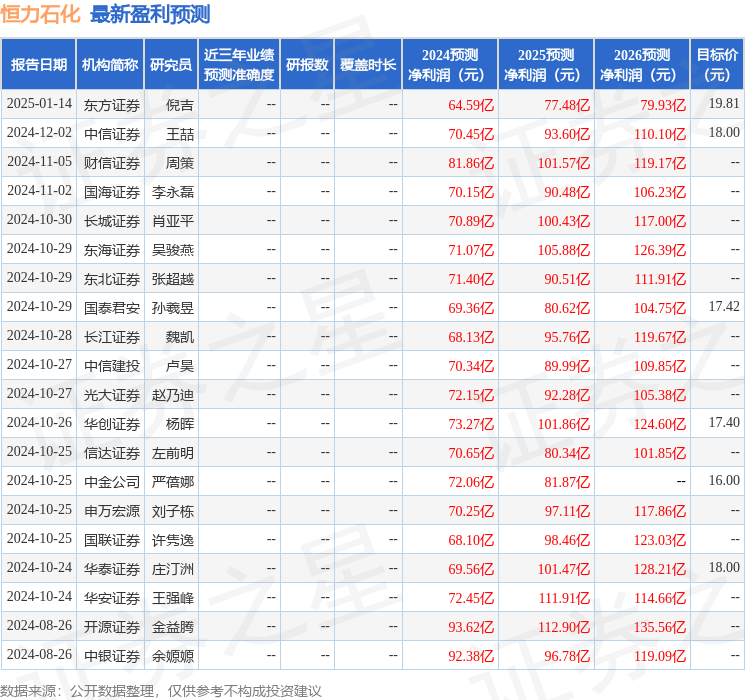Select analyst 余嫄嫄 from 中银证券
Image resolution: width=745 pixels, height=700 pixels.
[x=173, y=656]
